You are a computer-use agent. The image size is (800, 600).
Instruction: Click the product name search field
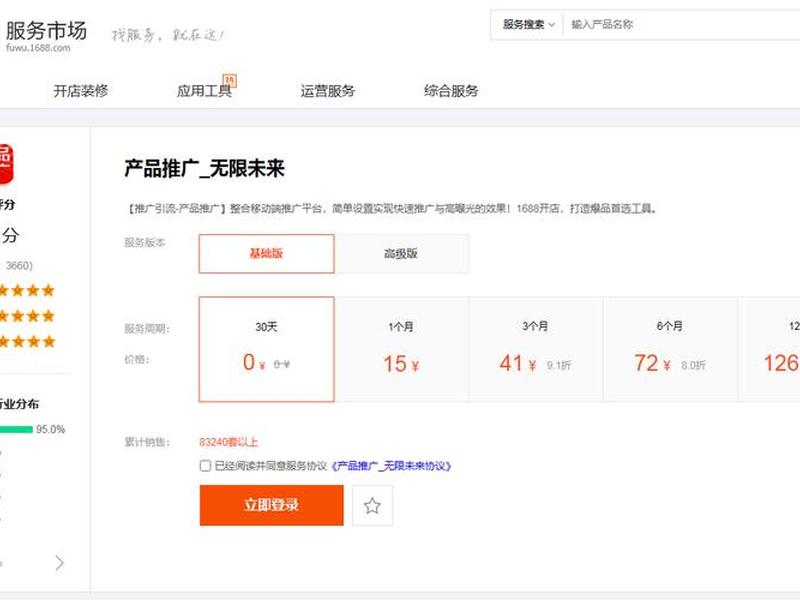pos(682,24)
